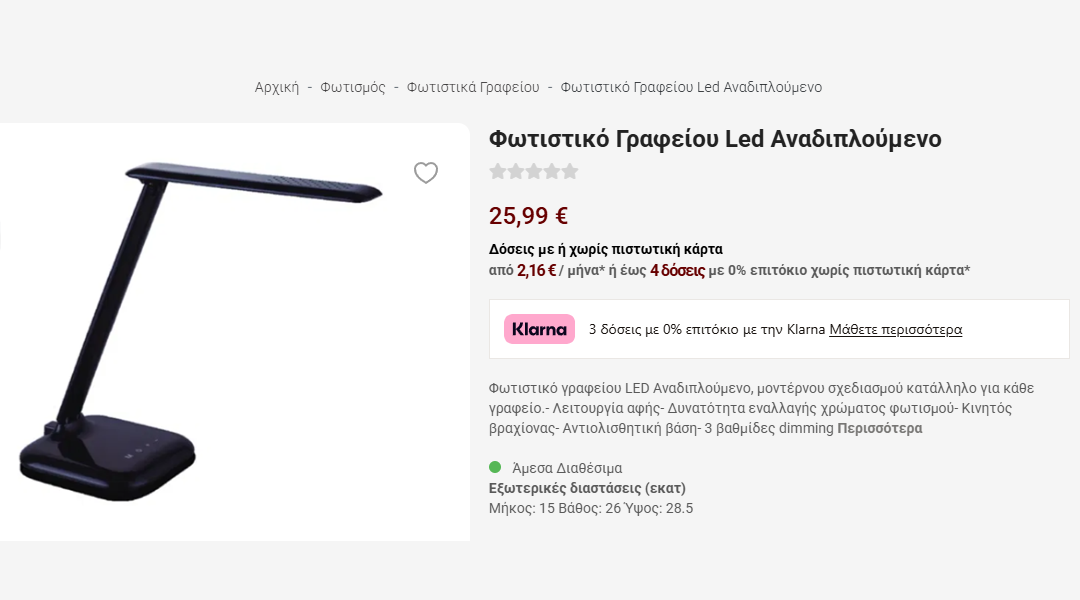Viewport: 1080px width, 600px height.
Task: Click the pink Klarna logo badge
Action: (539, 329)
